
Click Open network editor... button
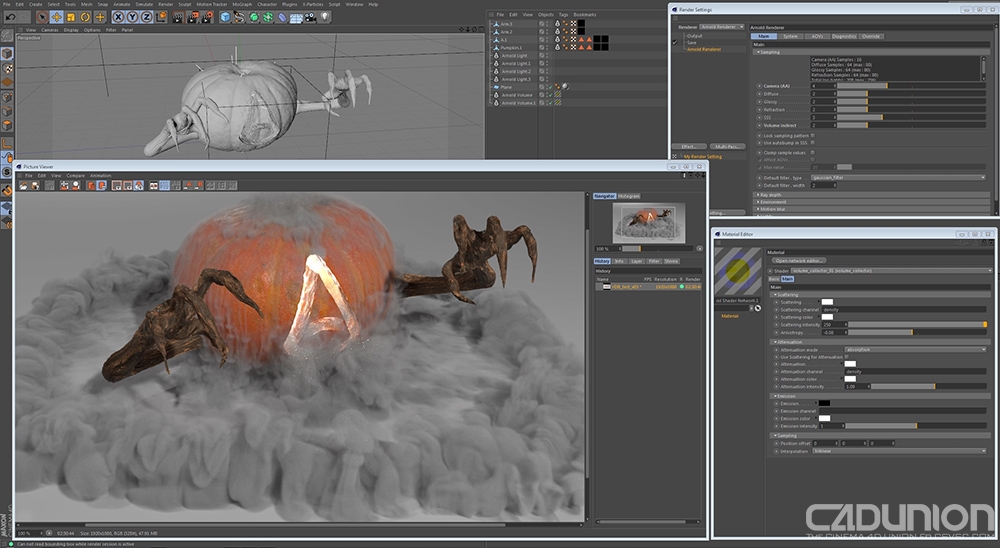click(799, 261)
